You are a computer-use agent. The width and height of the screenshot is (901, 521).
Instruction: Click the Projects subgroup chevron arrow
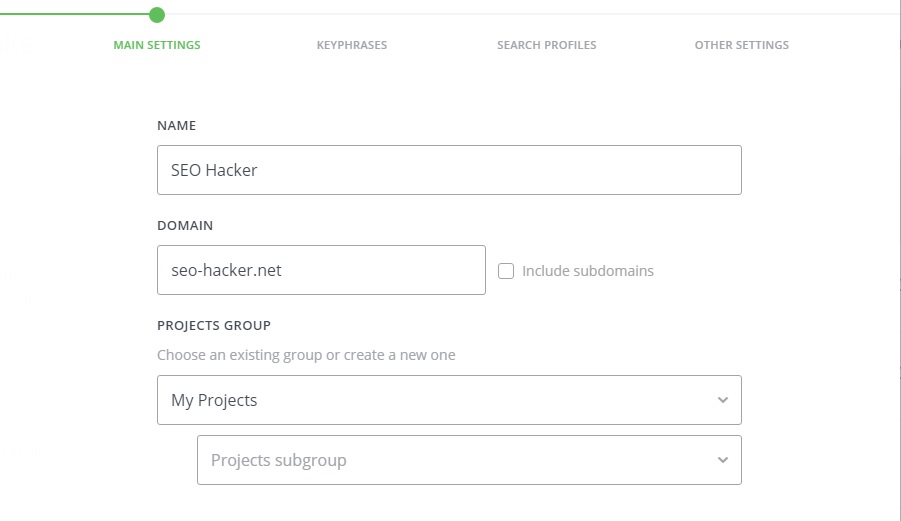click(723, 460)
